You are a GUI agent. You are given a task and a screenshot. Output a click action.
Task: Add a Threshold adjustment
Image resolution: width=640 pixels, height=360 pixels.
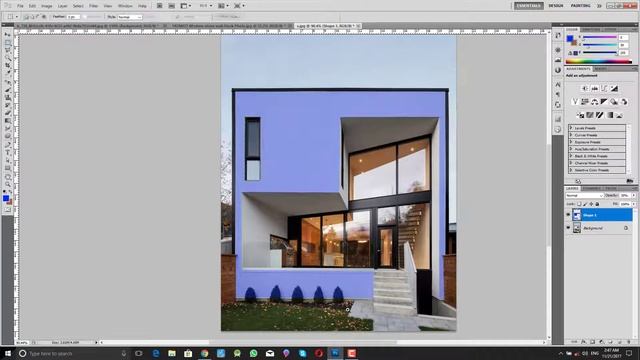(x=600, y=115)
